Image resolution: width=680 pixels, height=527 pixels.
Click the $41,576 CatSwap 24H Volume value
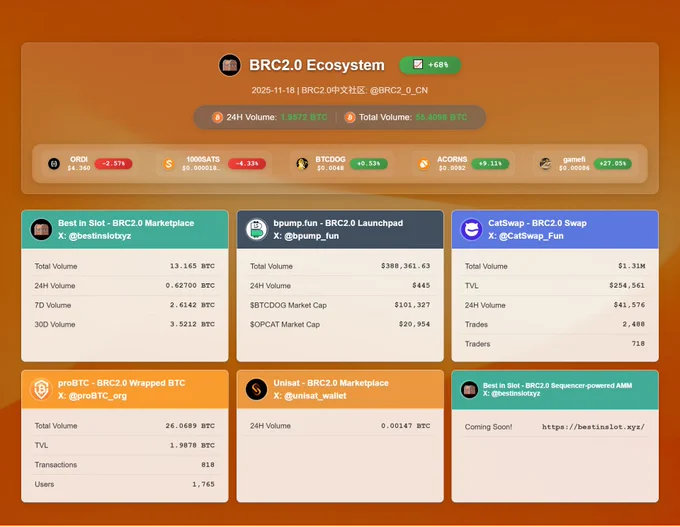(x=629, y=305)
